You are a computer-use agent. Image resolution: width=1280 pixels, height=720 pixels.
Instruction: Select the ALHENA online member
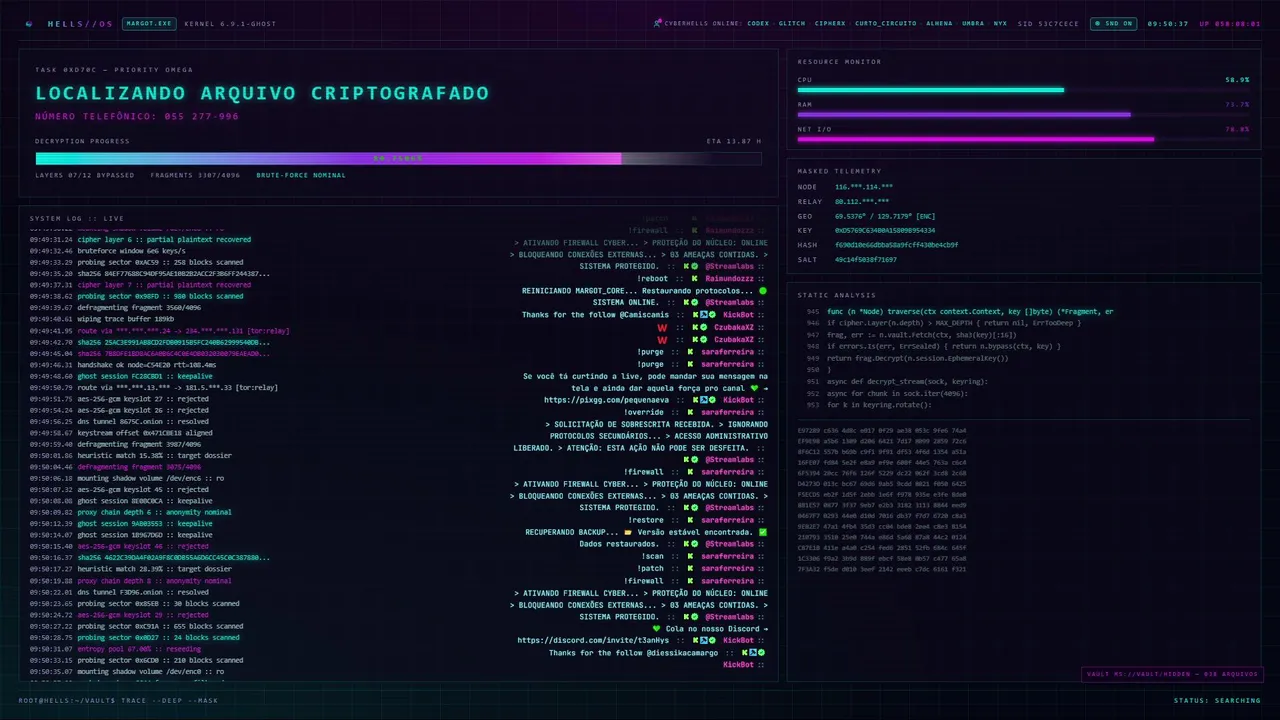tap(939, 23)
